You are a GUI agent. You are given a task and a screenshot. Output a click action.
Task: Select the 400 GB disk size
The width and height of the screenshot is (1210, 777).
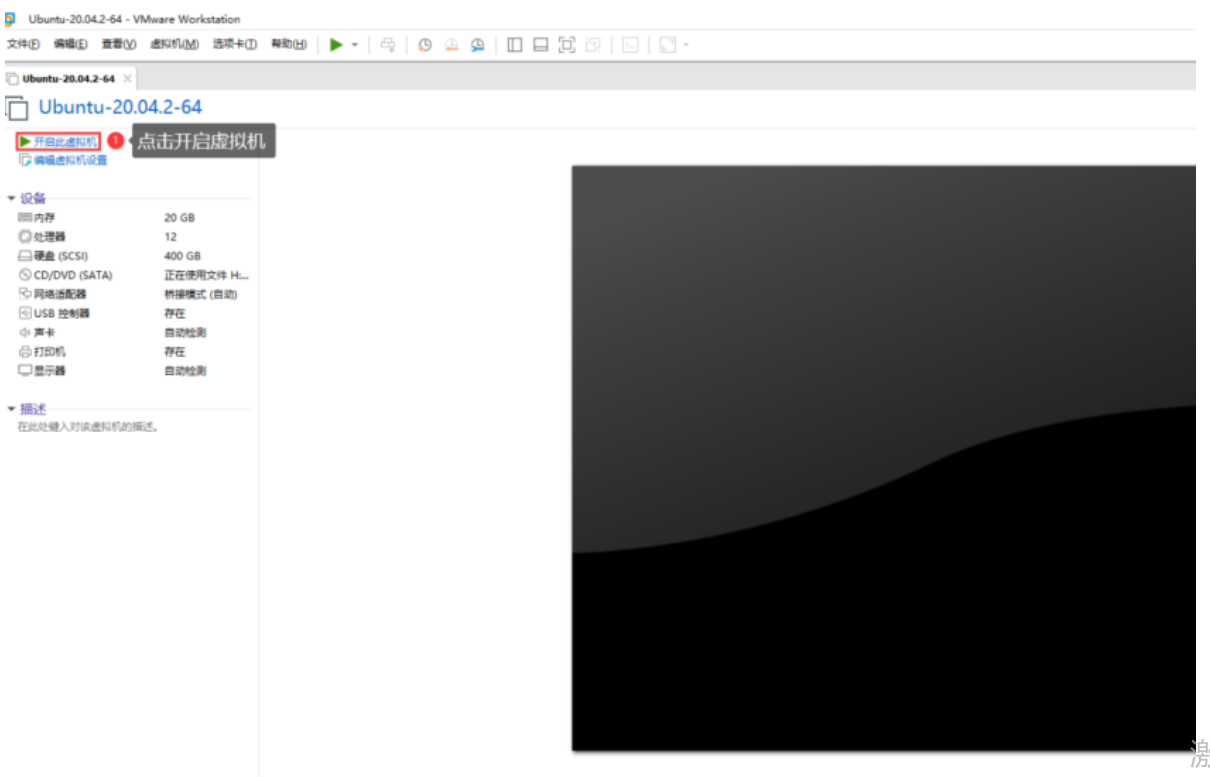(x=182, y=256)
